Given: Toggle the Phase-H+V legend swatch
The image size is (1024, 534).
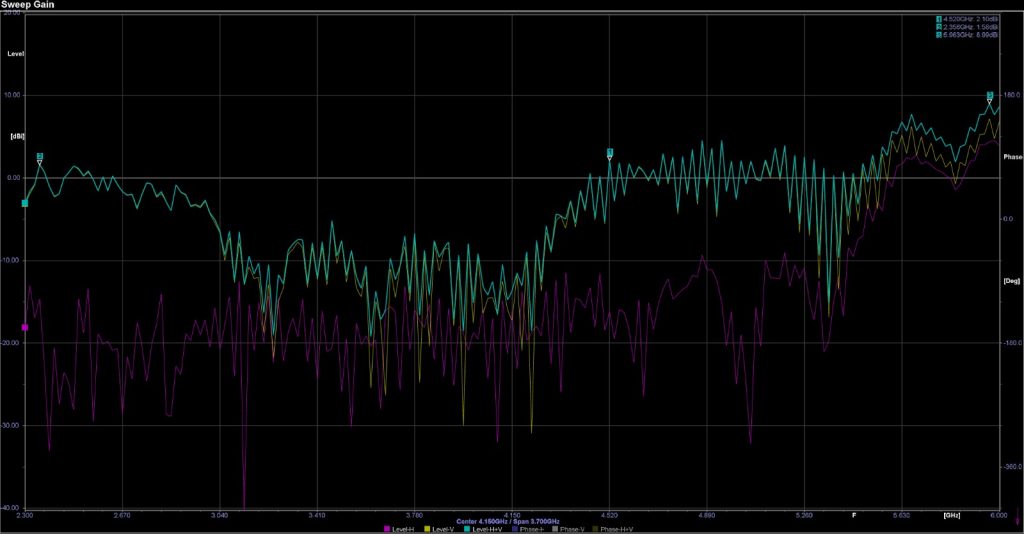Looking at the screenshot, I should (595, 529).
